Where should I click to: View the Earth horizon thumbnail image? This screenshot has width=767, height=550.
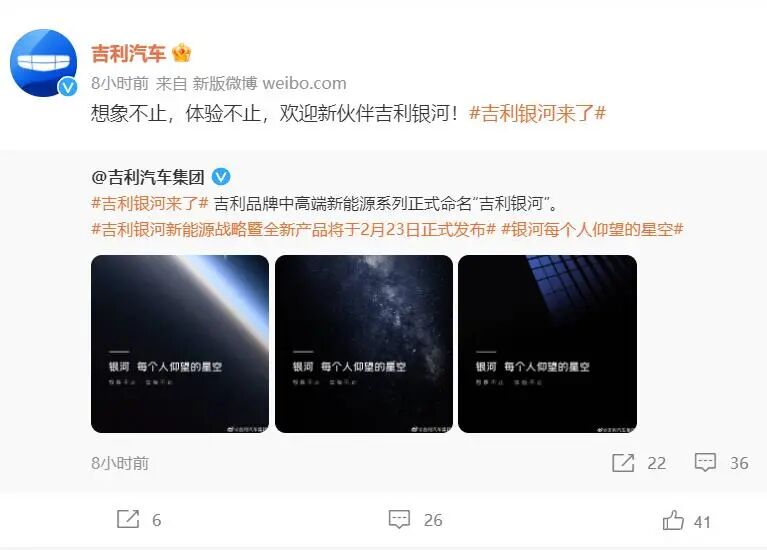pyautogui.click(x=180, y=344)
